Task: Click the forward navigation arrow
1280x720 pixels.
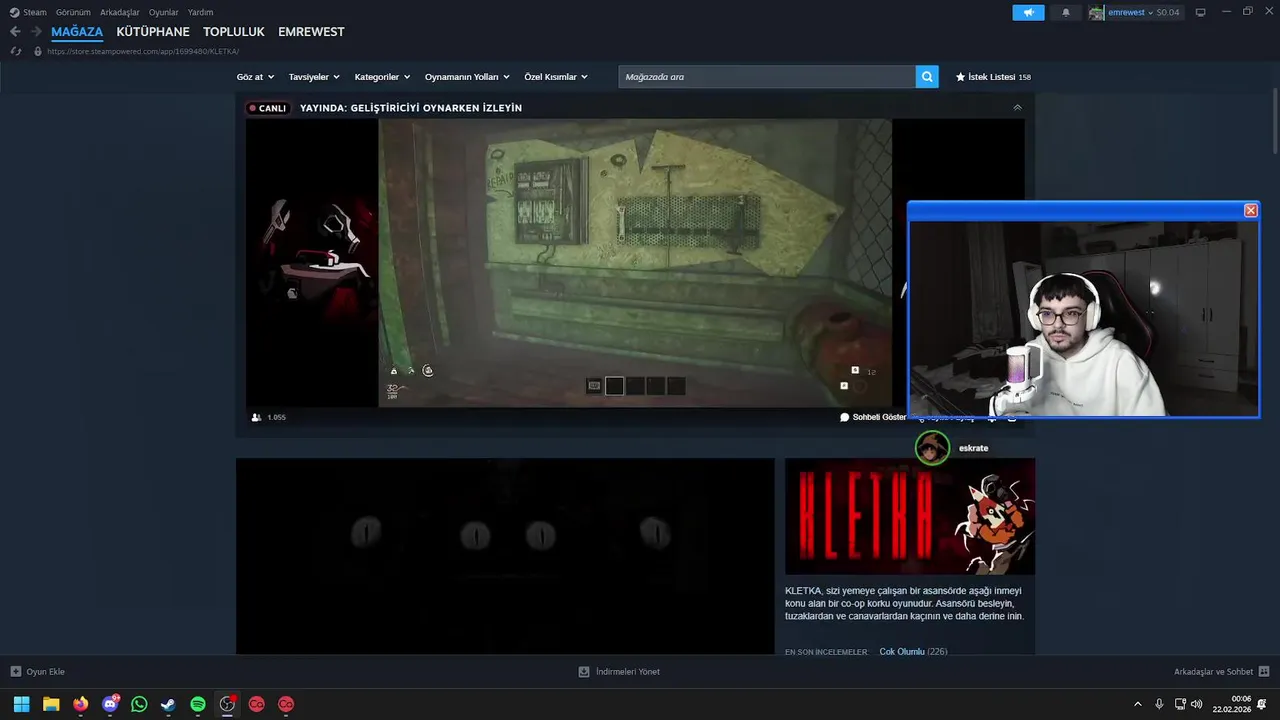Action: [36, 32]
